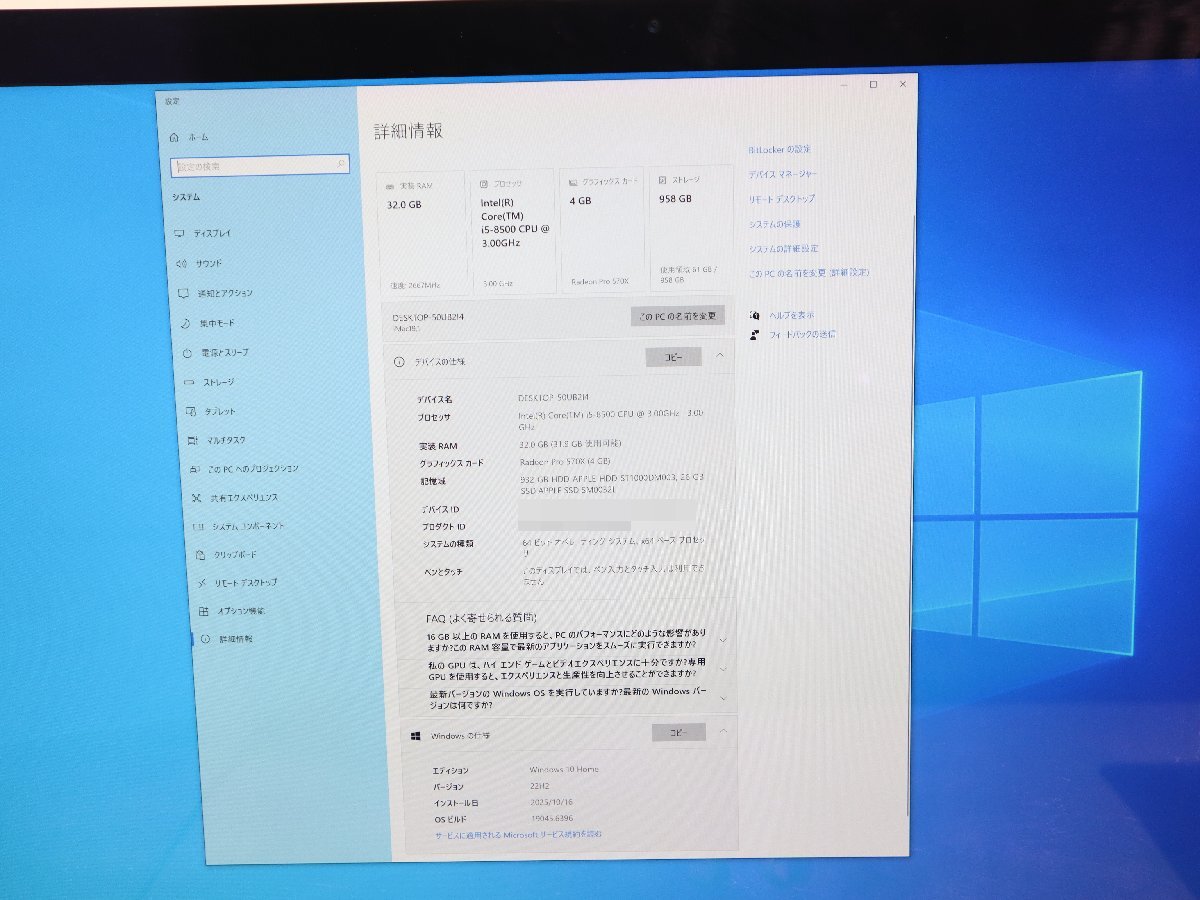Screen dimensions: 1200x900
Task: Open the システムの保護 link
Action: point(775,224)
